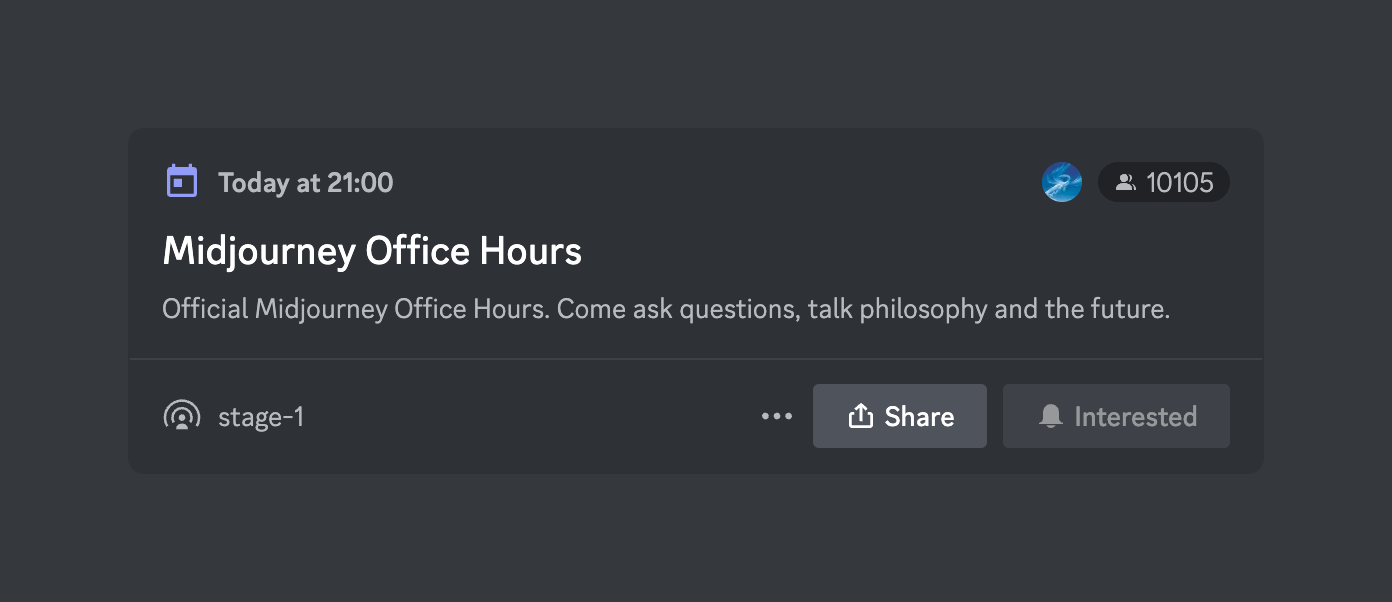Enable event notification via the bell toggle
1392x602 pixels.
coord(1116,416)
